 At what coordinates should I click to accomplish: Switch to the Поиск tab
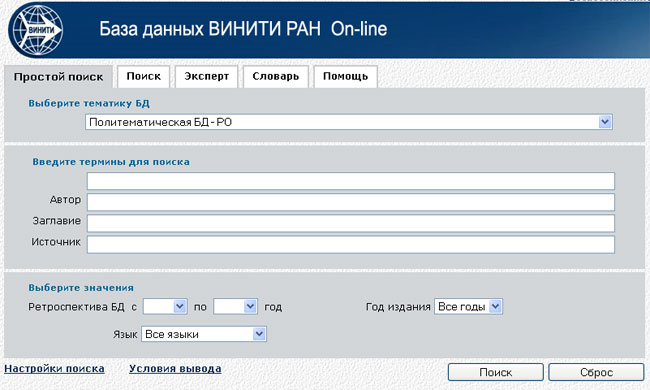(x=143, y=77)
